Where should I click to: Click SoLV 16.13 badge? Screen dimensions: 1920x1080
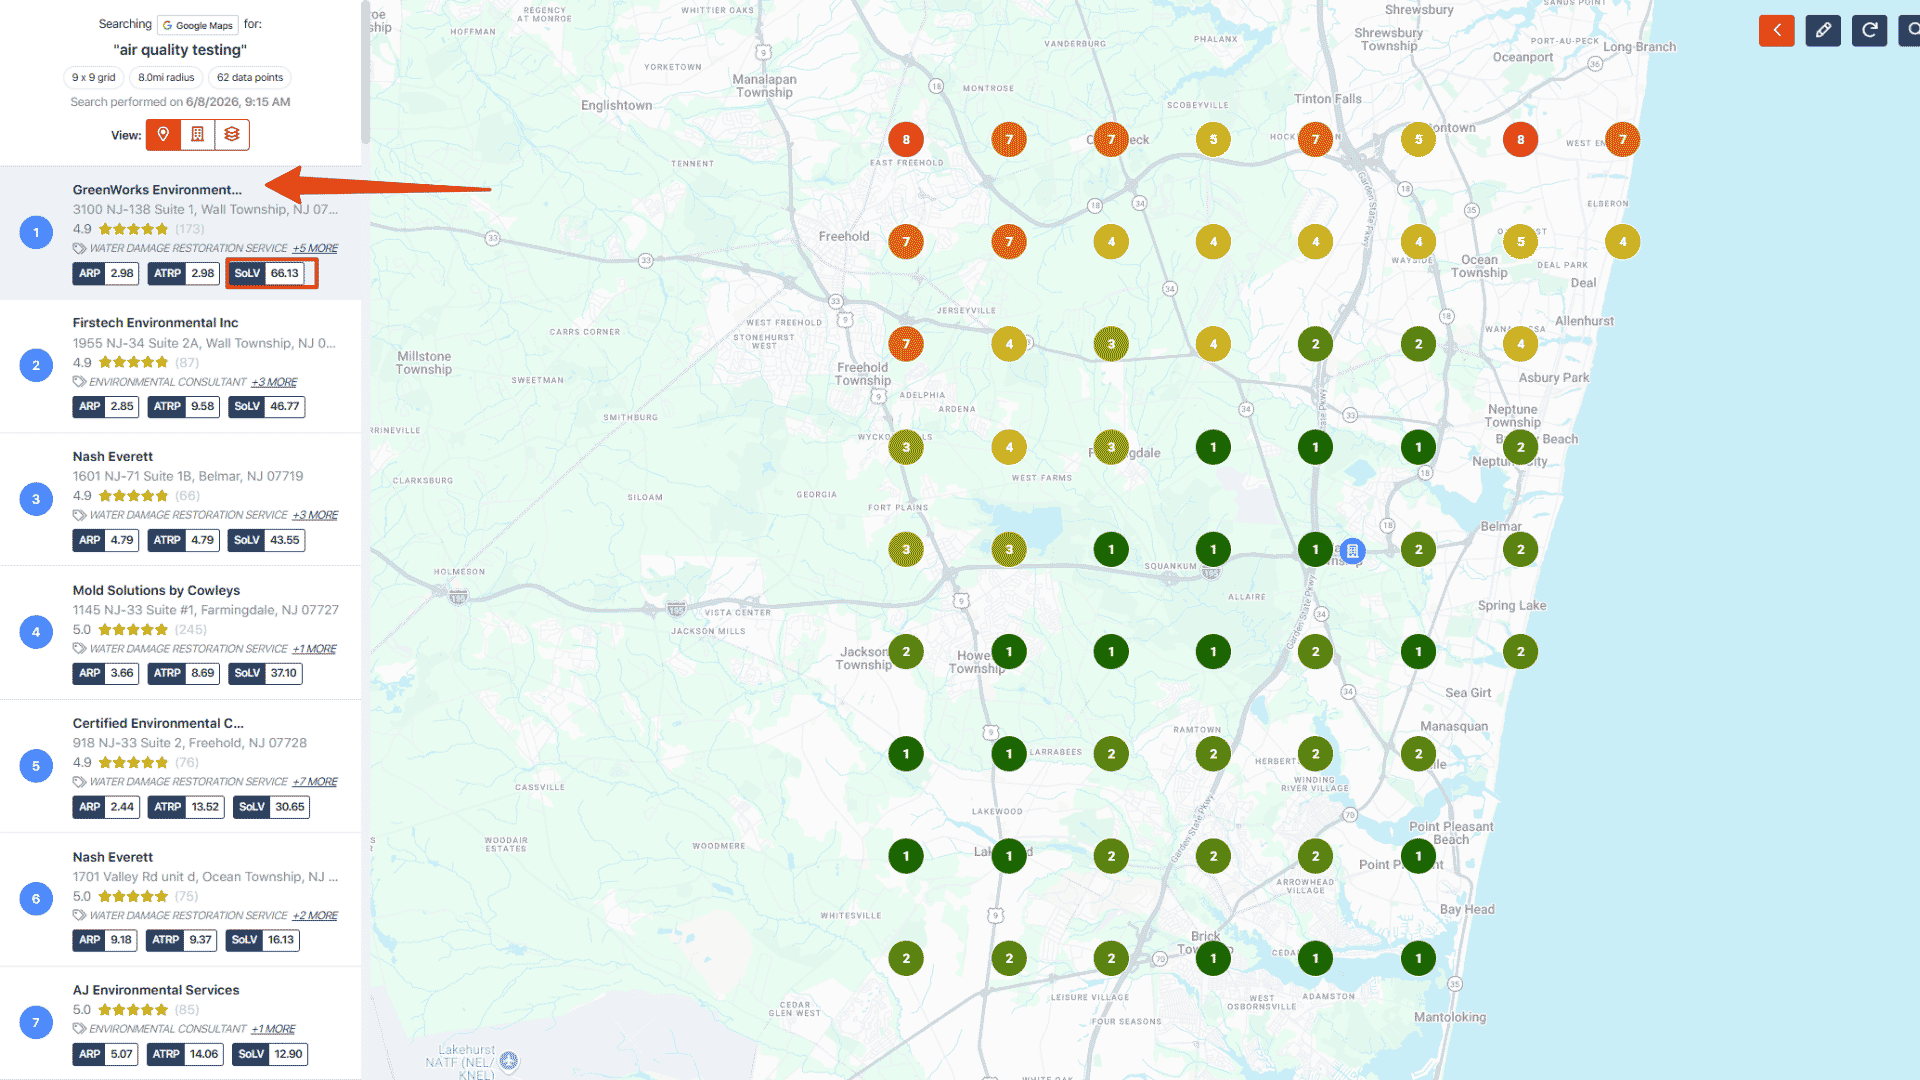point(263,940)
